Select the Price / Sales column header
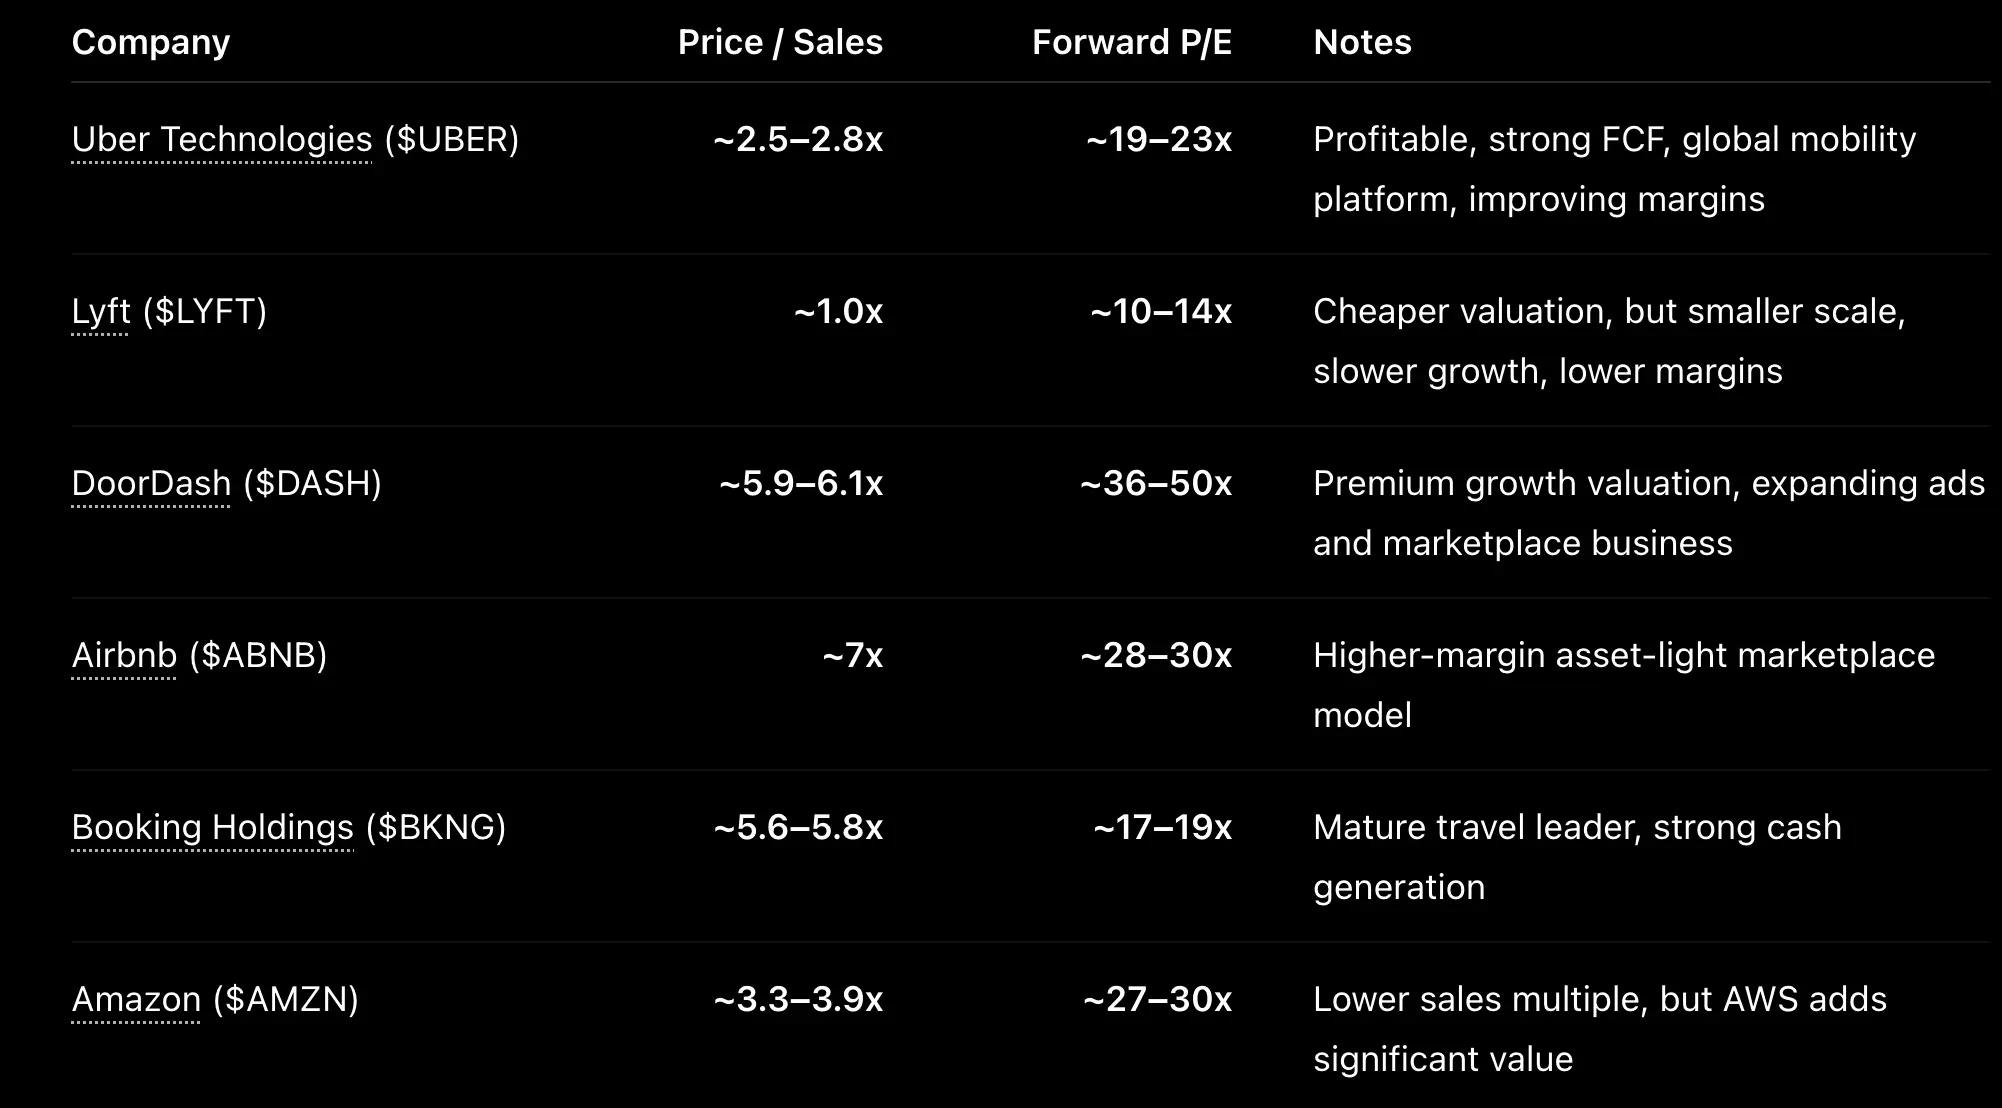This screenshot has height=1108, width=2002. pos(780,42)
